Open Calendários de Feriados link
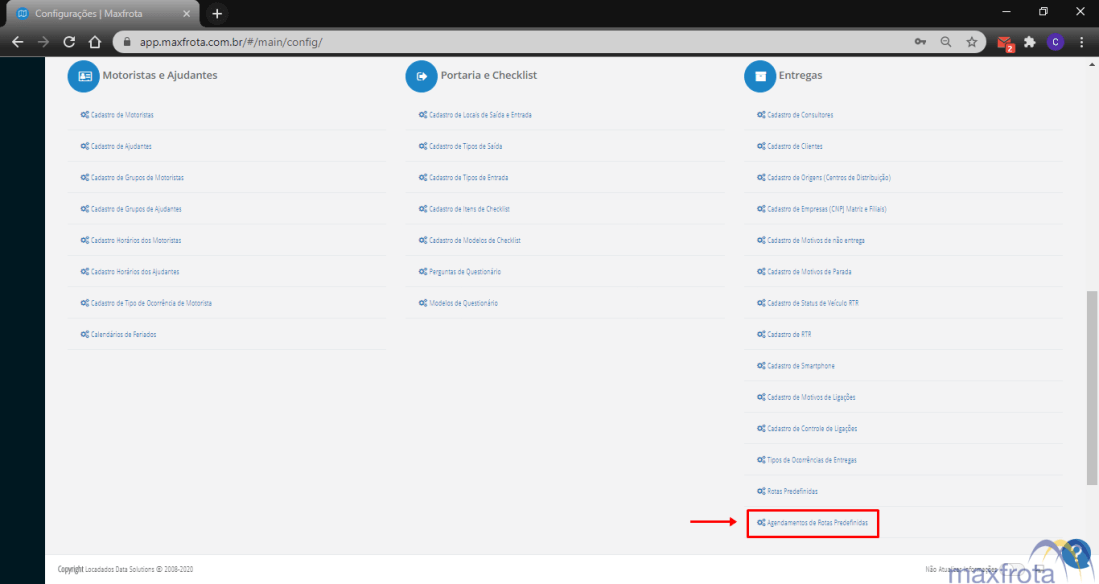The width and height of the screenshot is (1099, 584). [x=122, y=334]
